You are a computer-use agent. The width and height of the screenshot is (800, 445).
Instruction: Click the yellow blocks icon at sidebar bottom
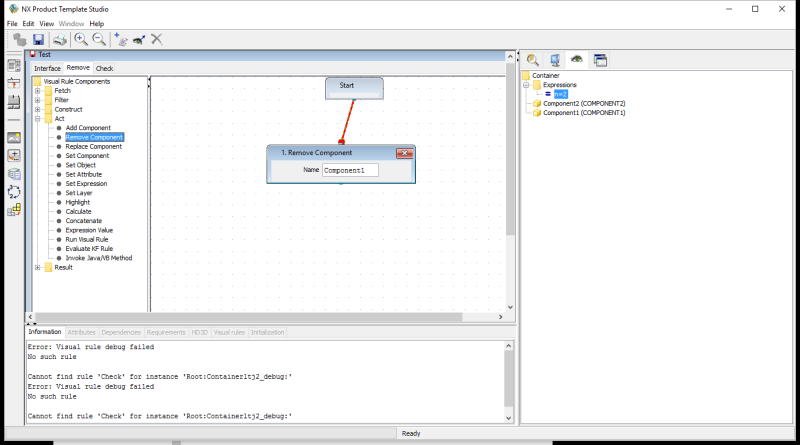[14, 210]
